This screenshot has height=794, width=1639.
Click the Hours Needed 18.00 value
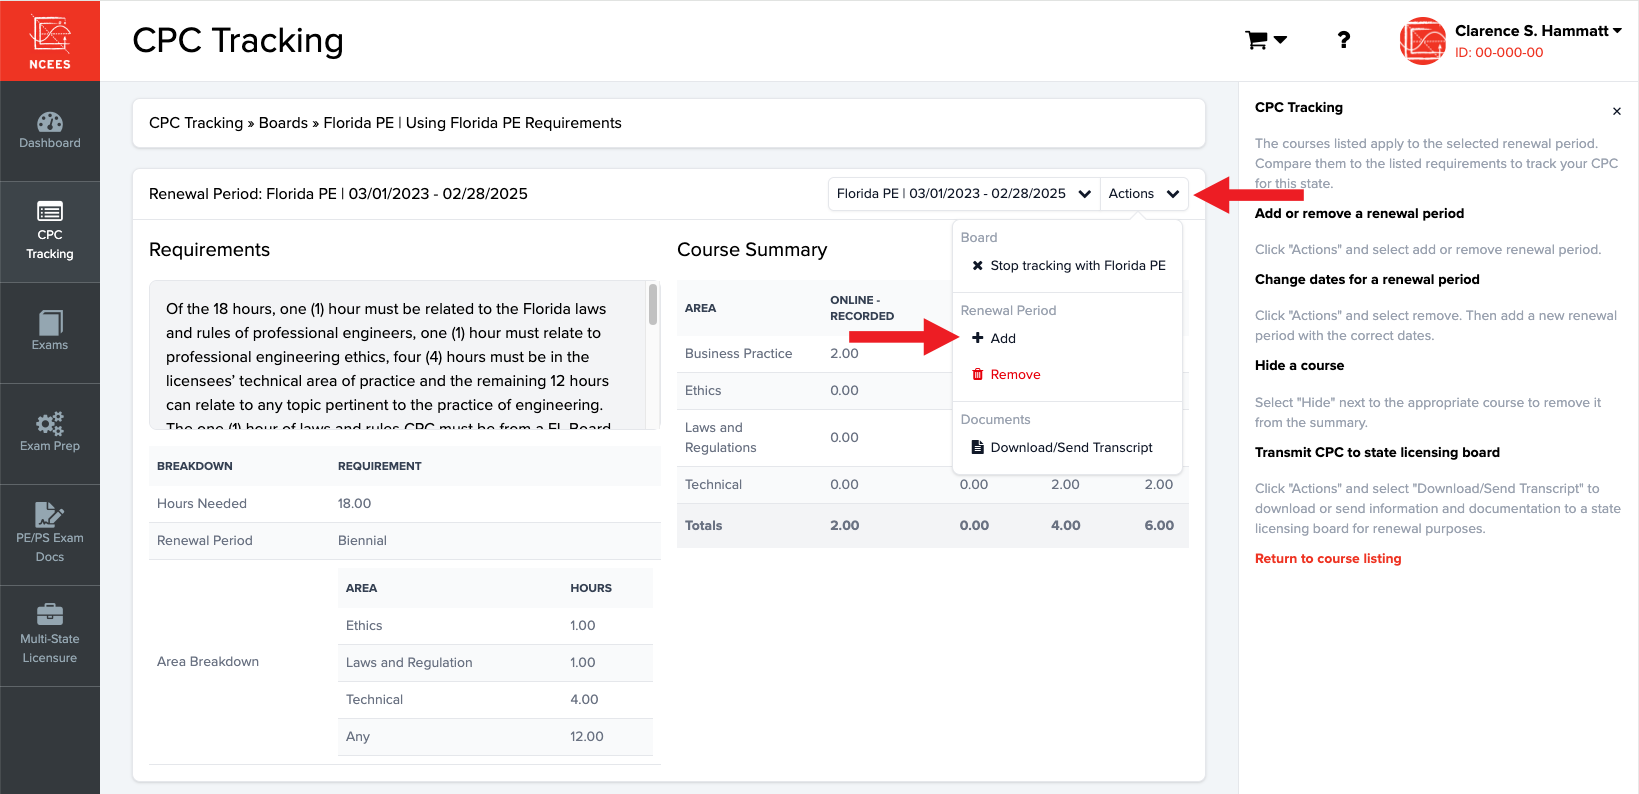click(x=354, y=503)
